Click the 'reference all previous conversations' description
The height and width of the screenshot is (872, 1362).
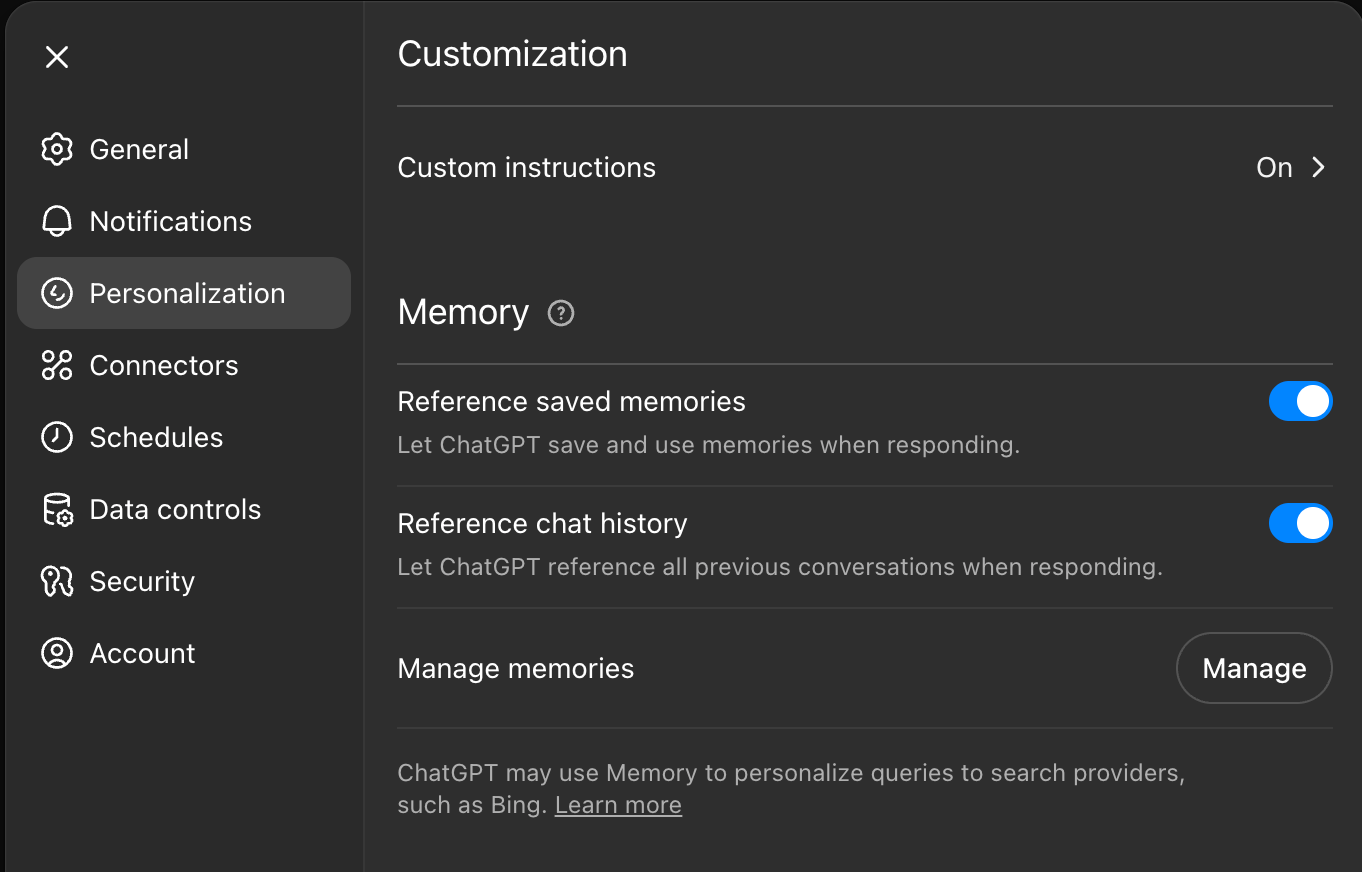pos(780,567)
